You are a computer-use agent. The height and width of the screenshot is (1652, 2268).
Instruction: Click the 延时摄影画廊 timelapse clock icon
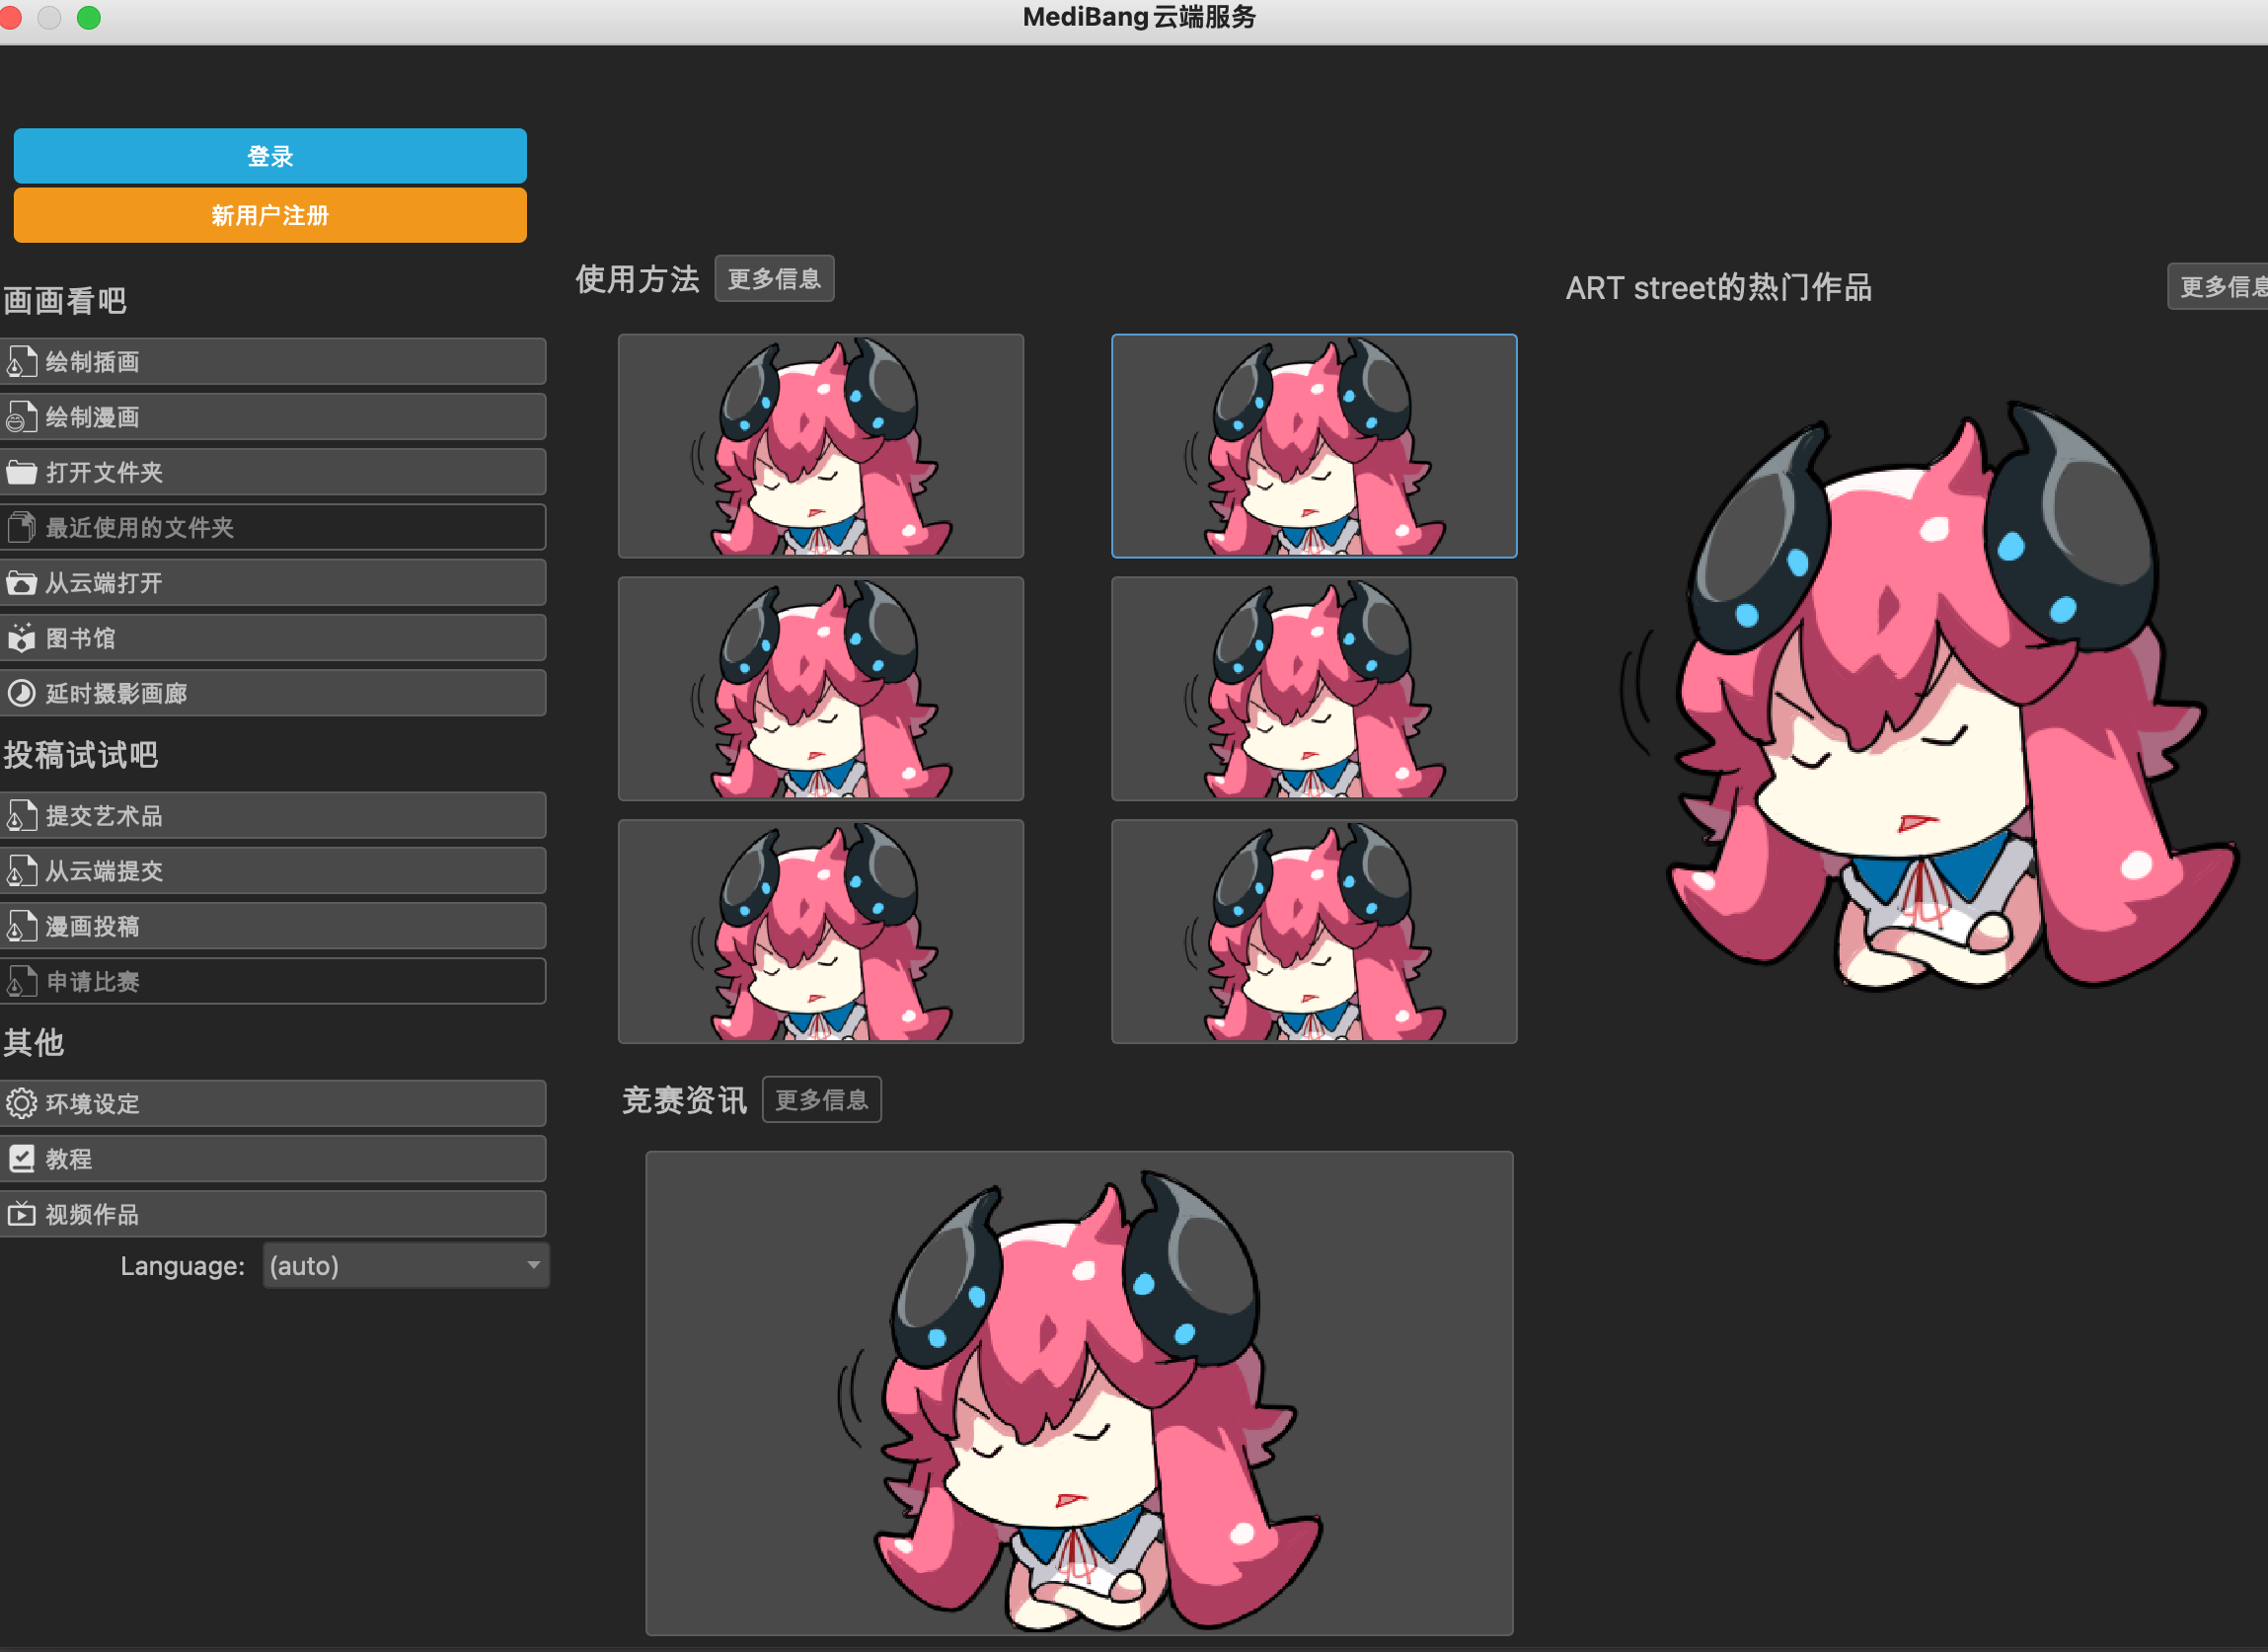coord(21,693)
